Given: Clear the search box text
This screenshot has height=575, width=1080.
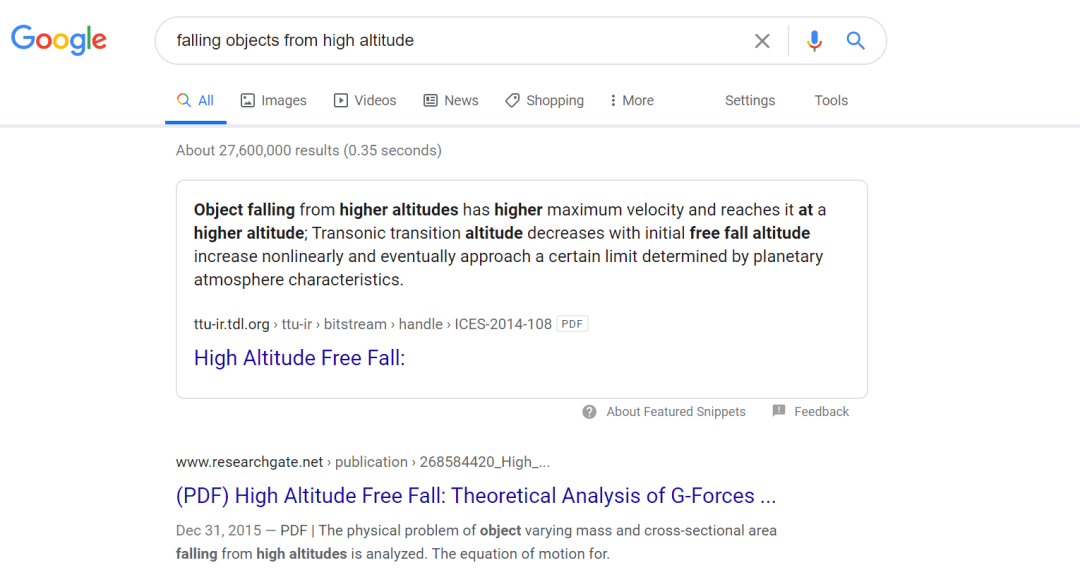Looking at the screenshot, I should click(762, 41).
